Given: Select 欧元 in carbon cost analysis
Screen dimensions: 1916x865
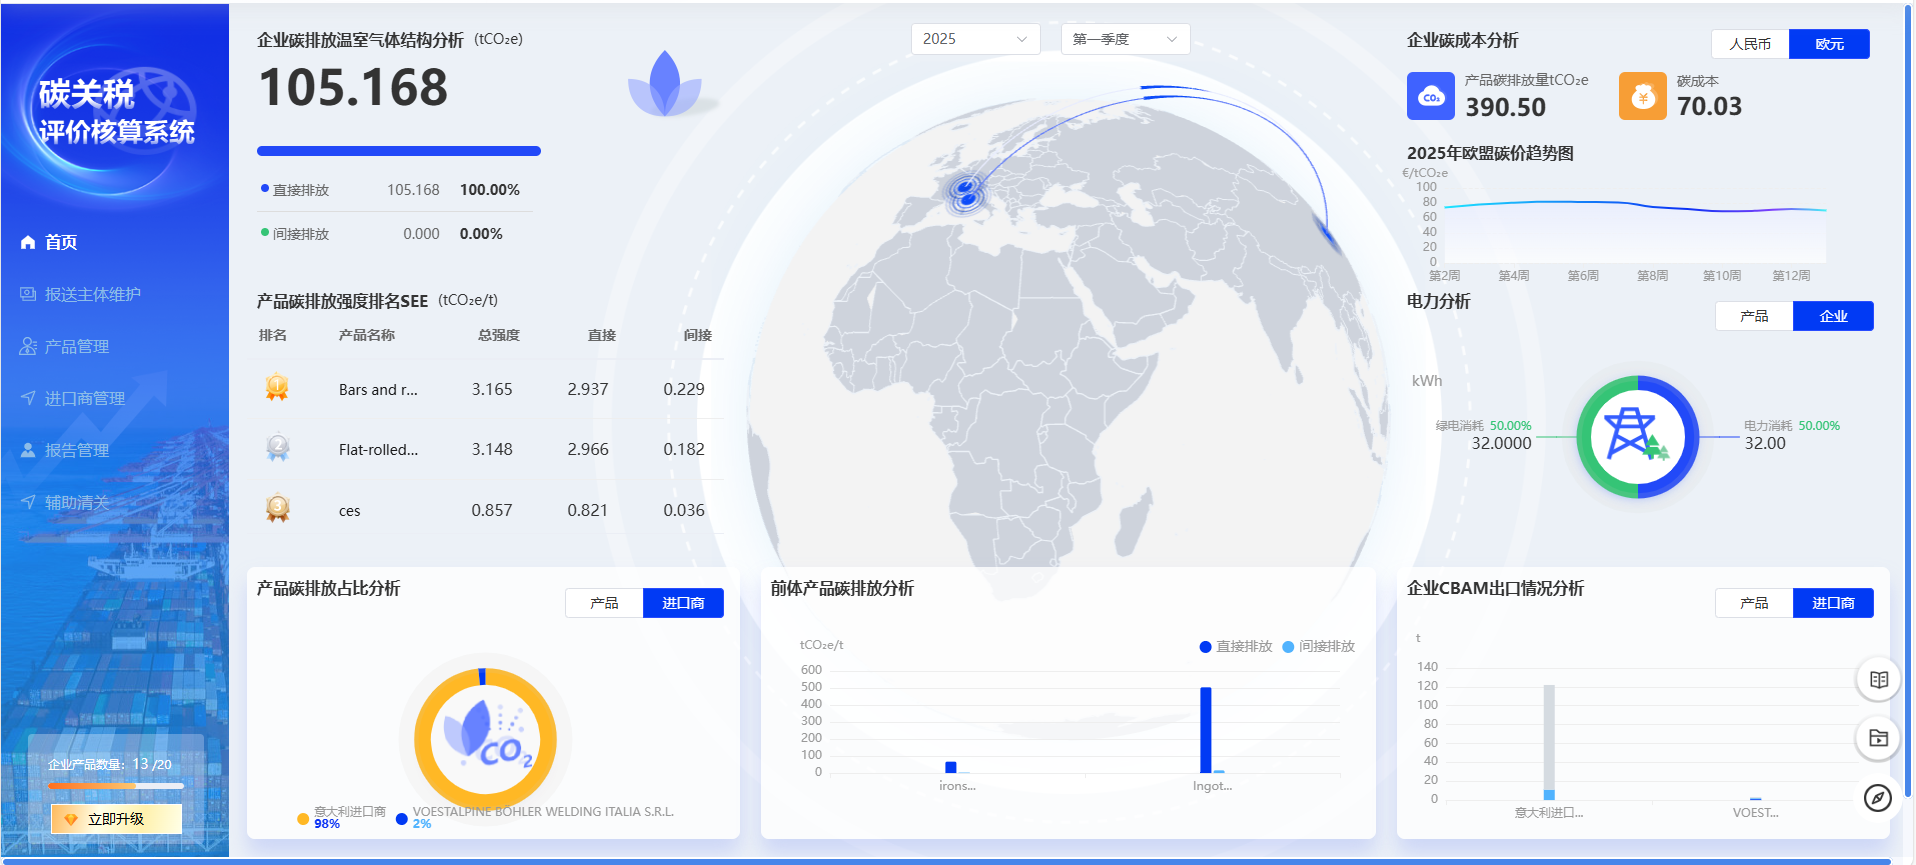Looking at the screenshot, I should pos(1829,44).
